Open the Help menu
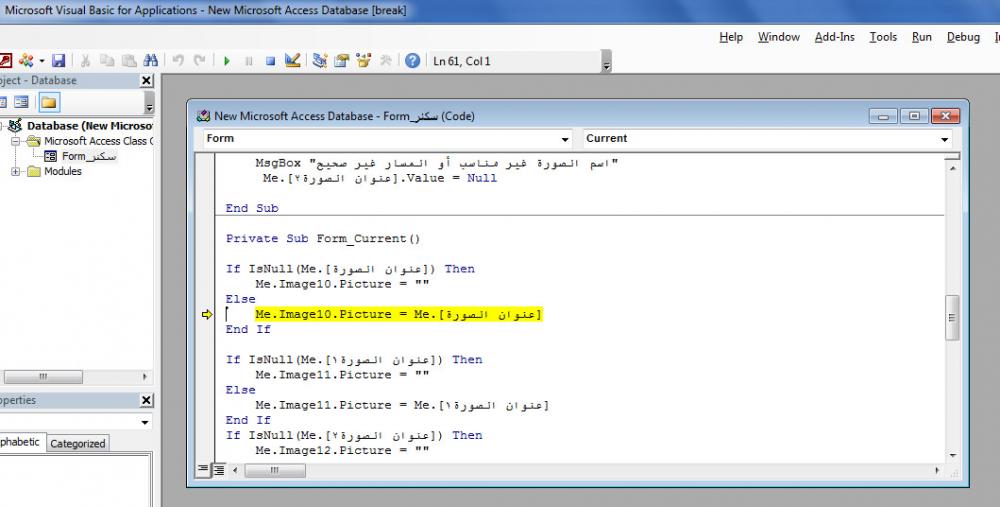 pos(731,37)
